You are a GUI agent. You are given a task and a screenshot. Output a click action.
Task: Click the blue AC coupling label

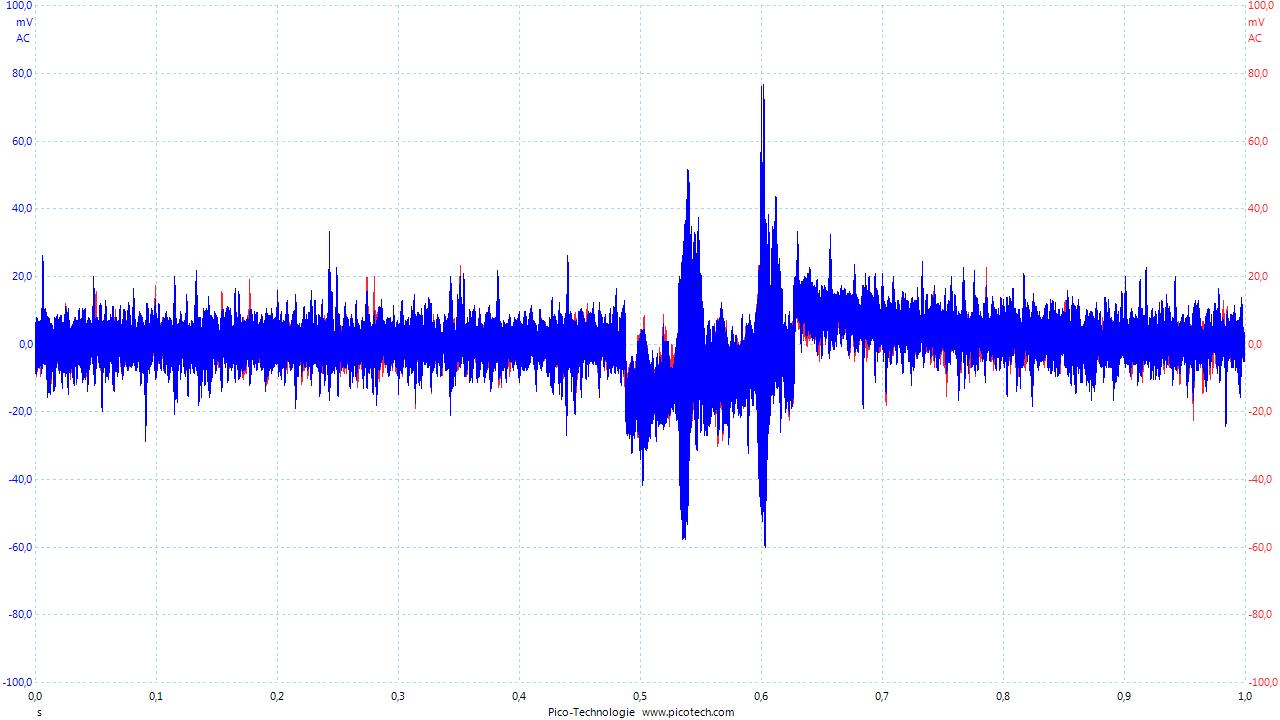pyautogui.click(x=24, y=38)
